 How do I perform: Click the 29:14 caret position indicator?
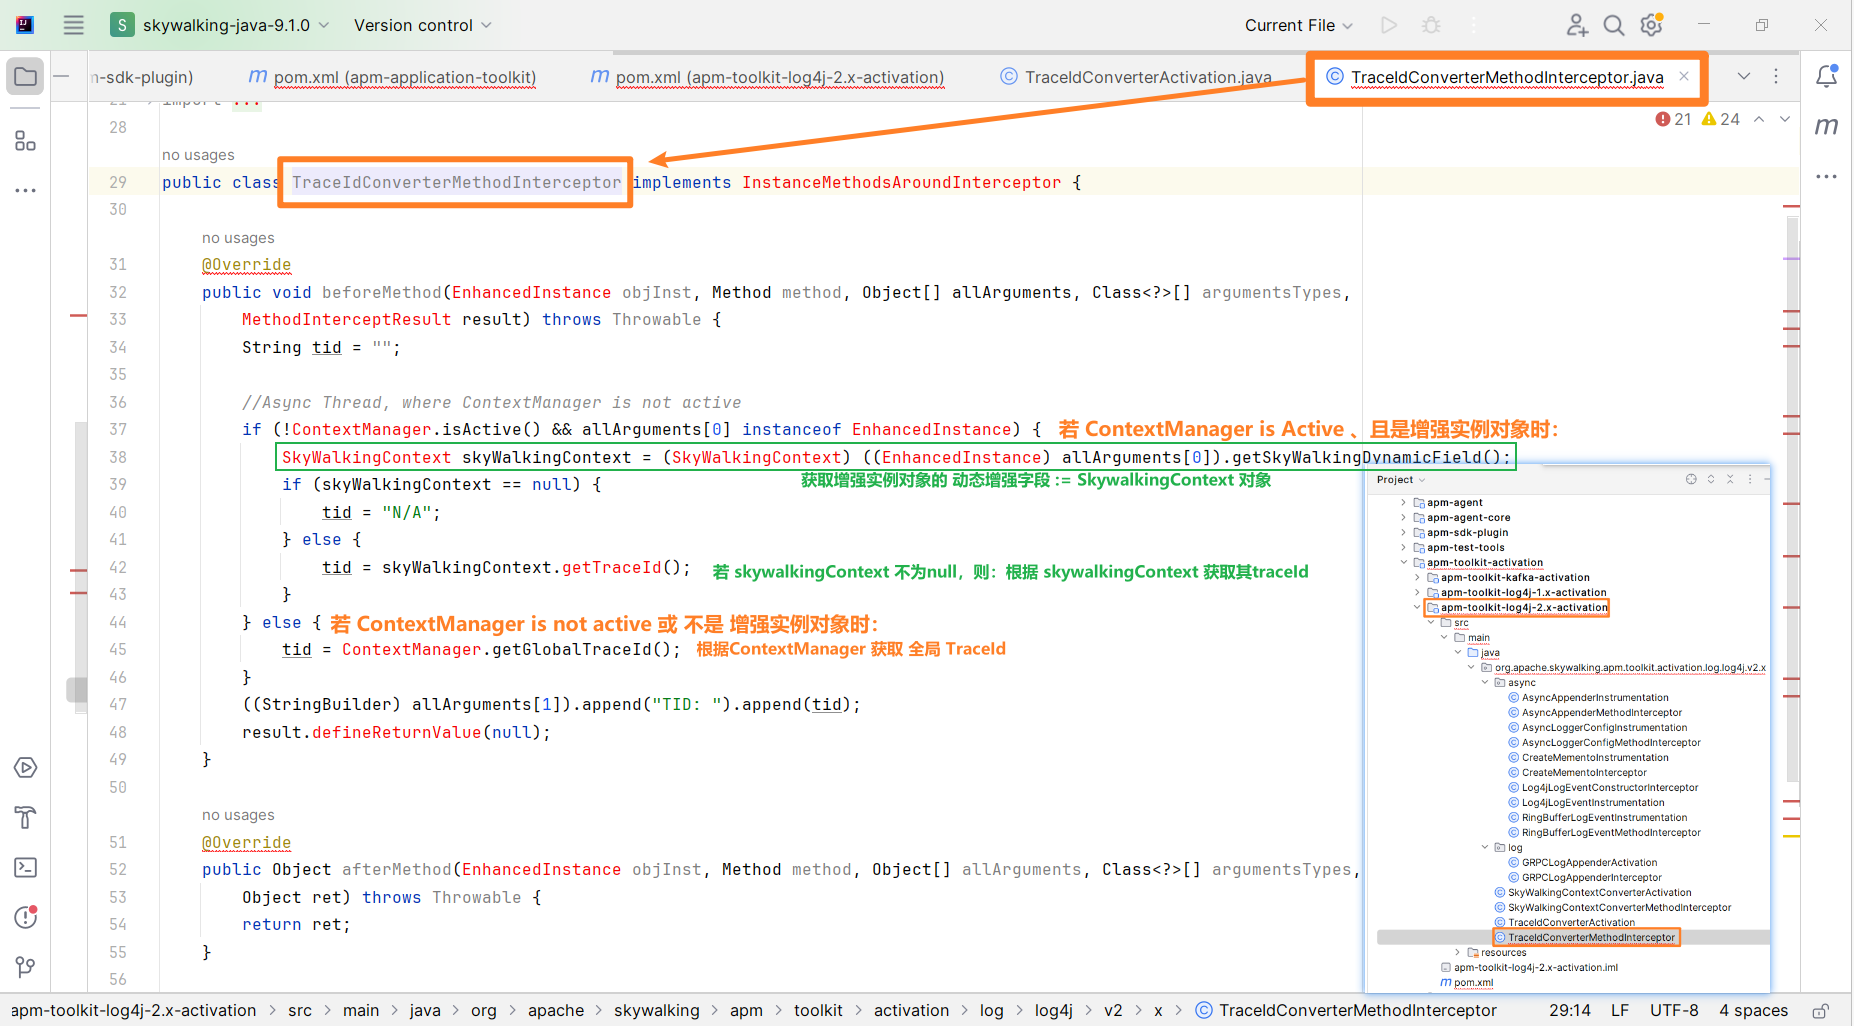pos(1570,1011)
